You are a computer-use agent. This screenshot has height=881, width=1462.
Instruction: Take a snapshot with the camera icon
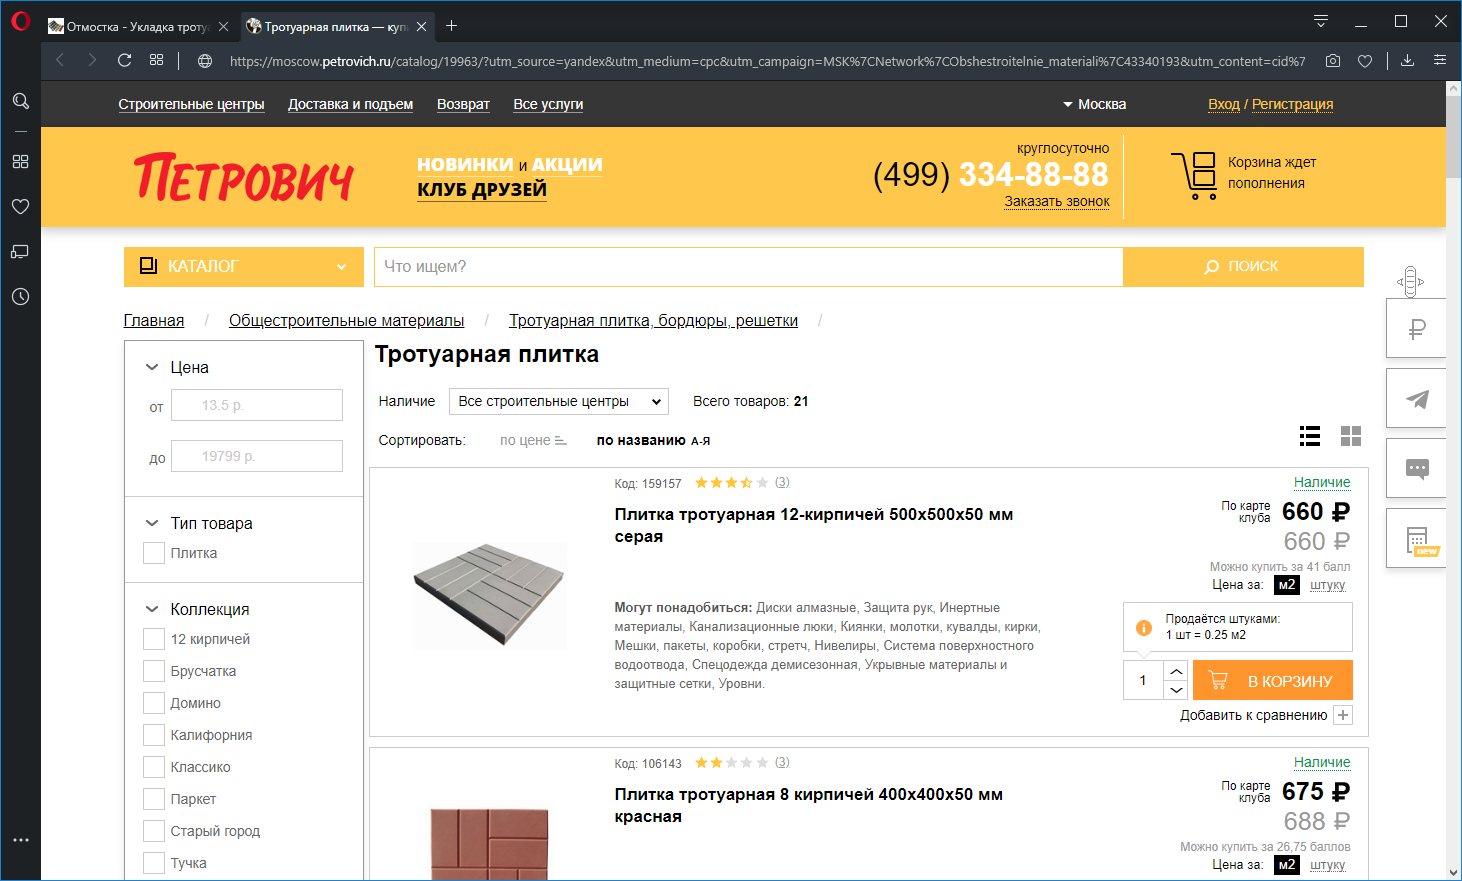1333,61
